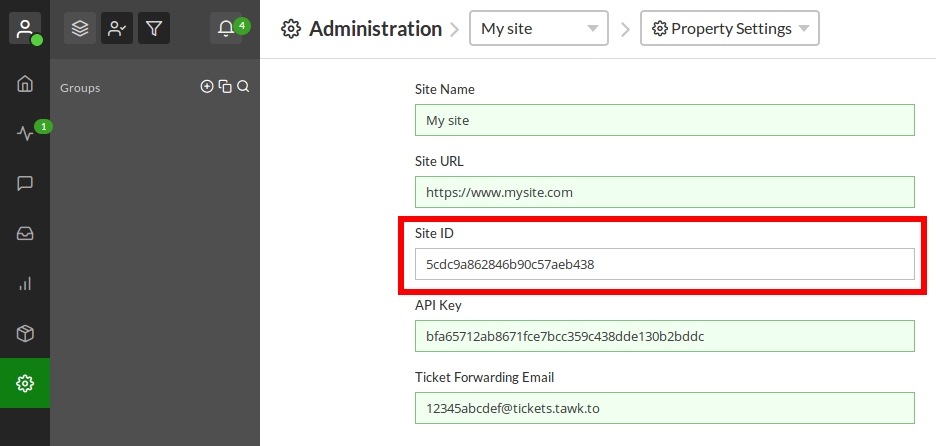Image resolution: width=936 pixels, height=446 pixels.
Task: Click the copy icon beside Groups
Action: pyautogui.click(x=225, y=87)
